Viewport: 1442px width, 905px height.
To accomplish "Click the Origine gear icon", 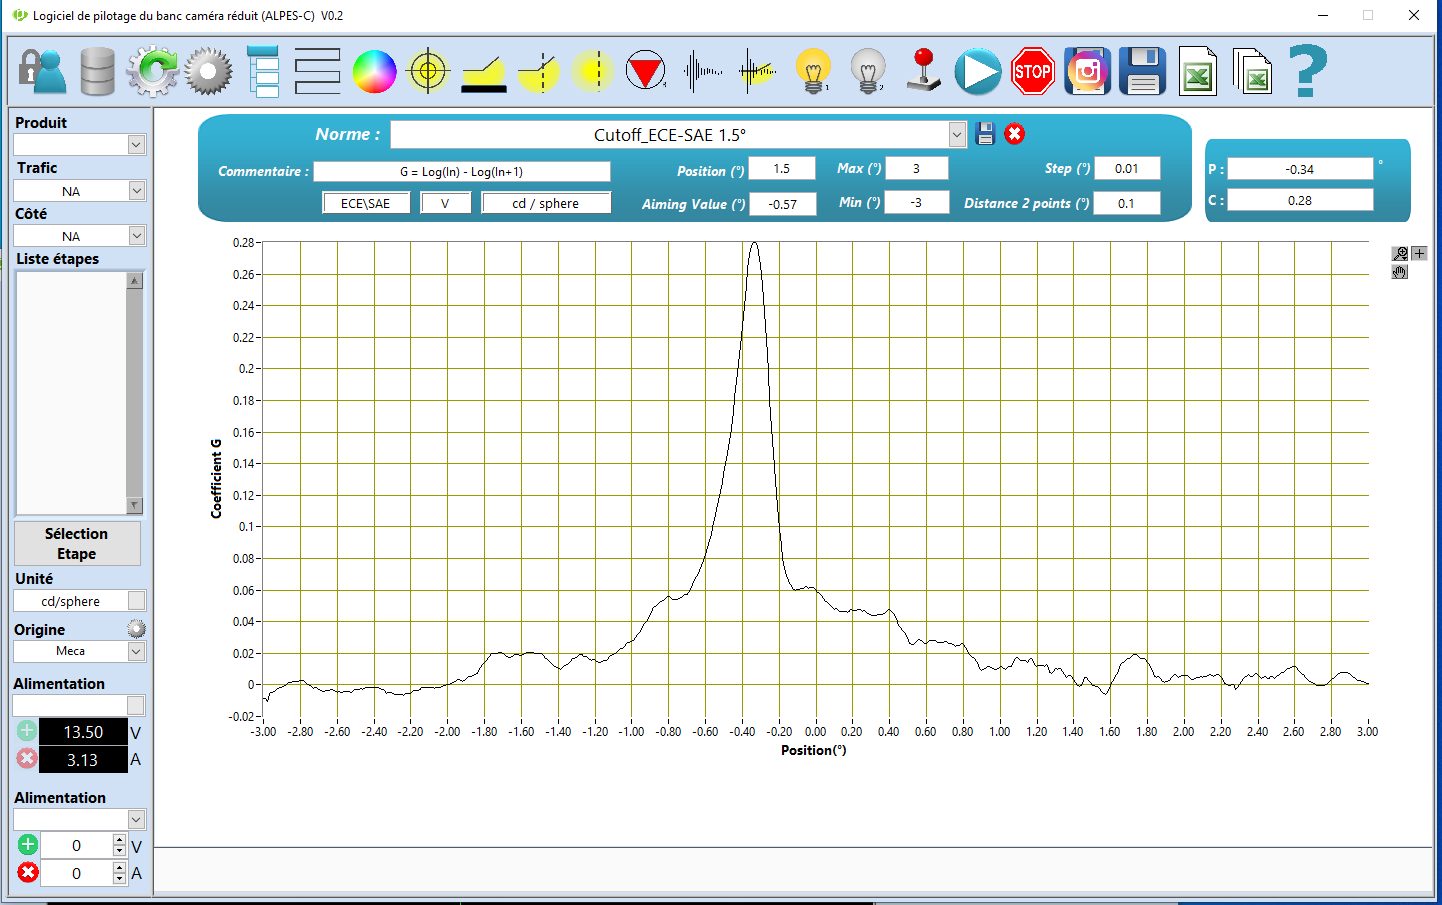I will (137, 629).
